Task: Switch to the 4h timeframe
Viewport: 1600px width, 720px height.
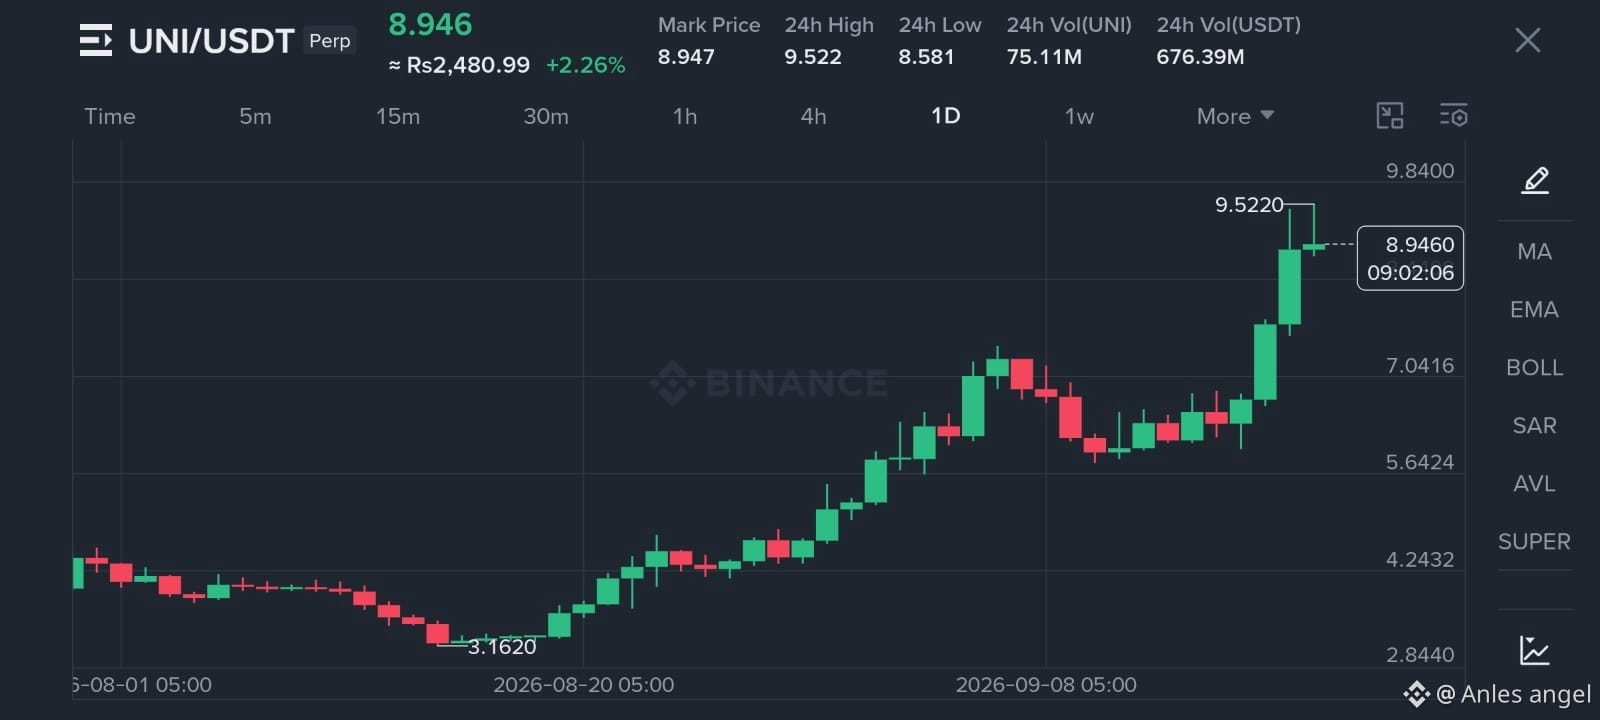Action: [x=813, y=116]
